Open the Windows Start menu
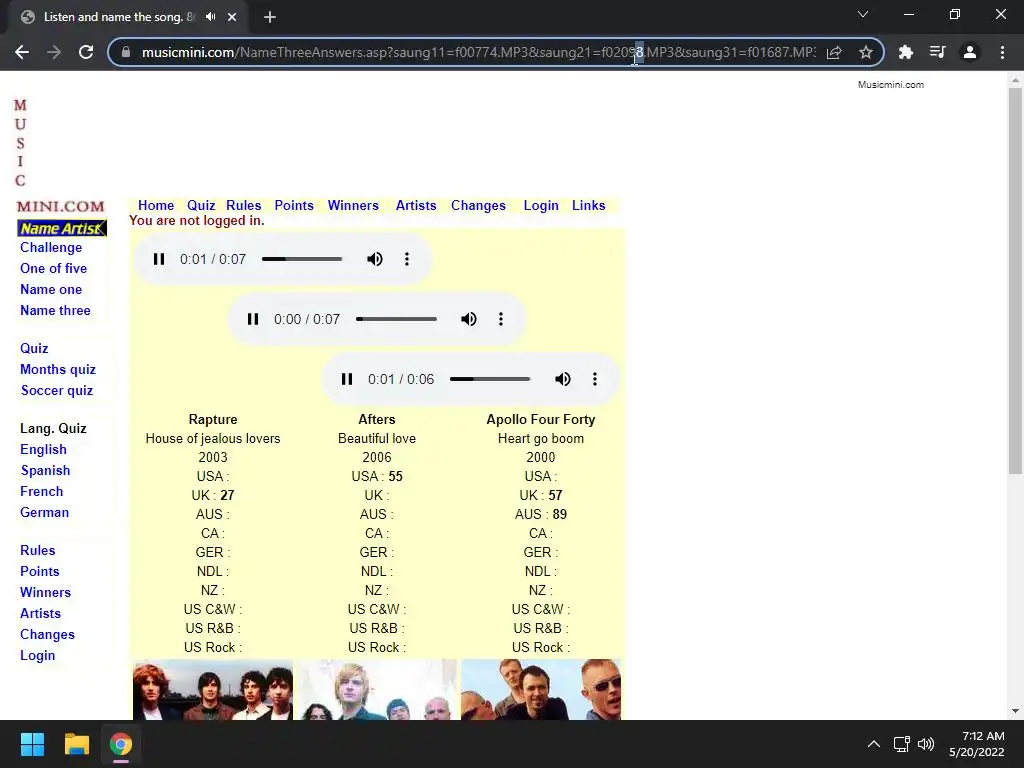Screen dimensions: 1024x768 pos(32,744)
